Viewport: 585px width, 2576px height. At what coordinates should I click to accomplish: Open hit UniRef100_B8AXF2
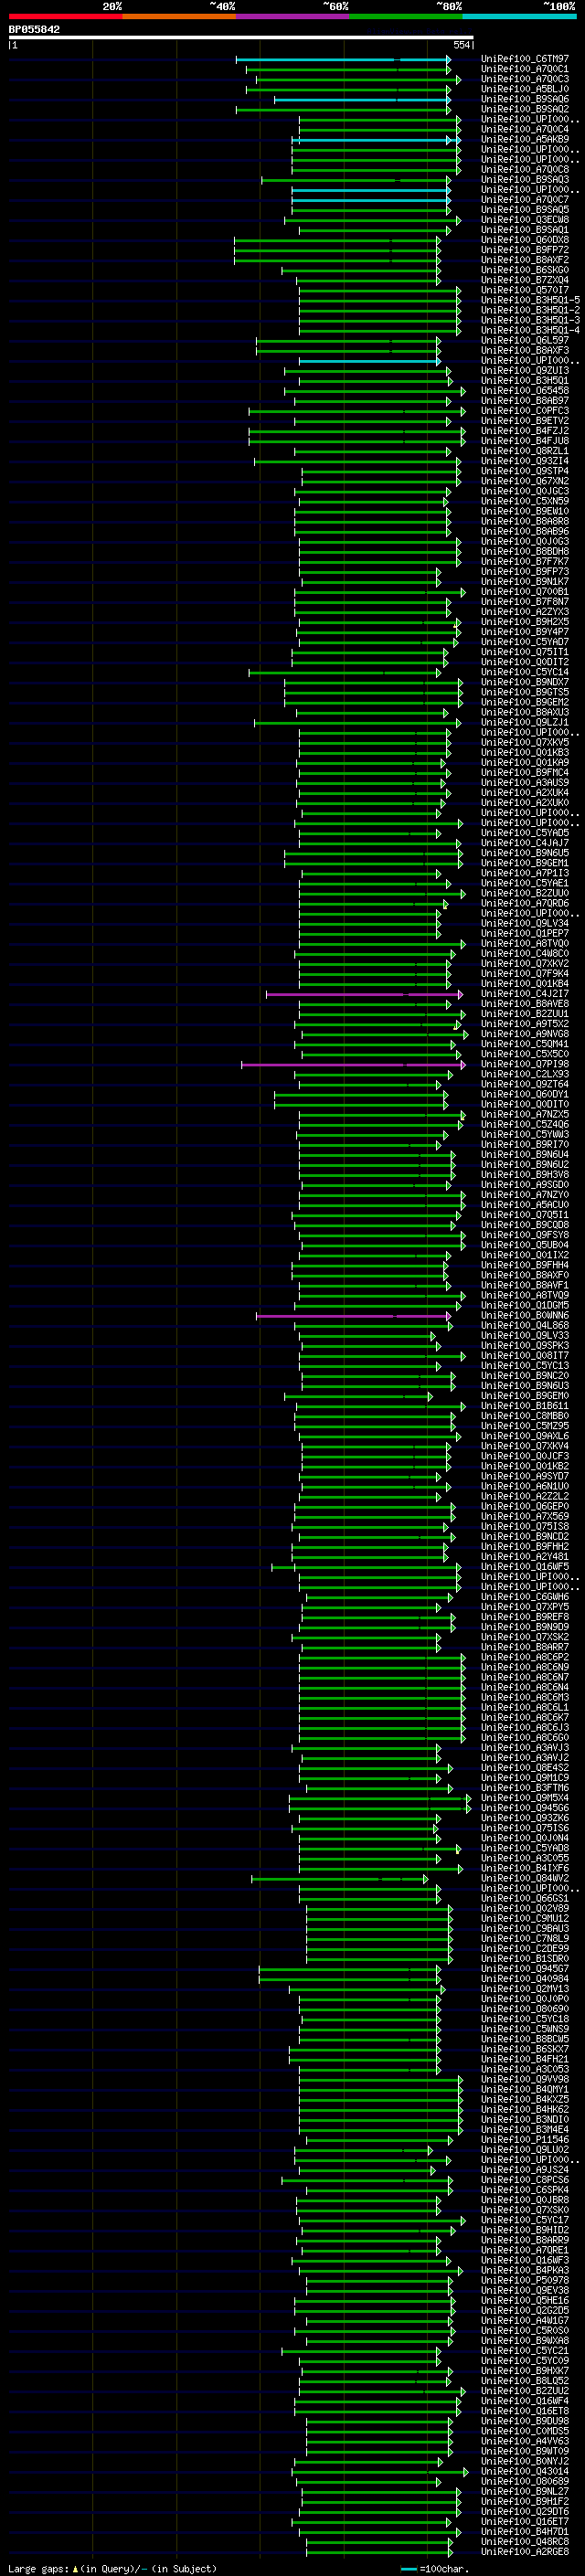(525, 260)
